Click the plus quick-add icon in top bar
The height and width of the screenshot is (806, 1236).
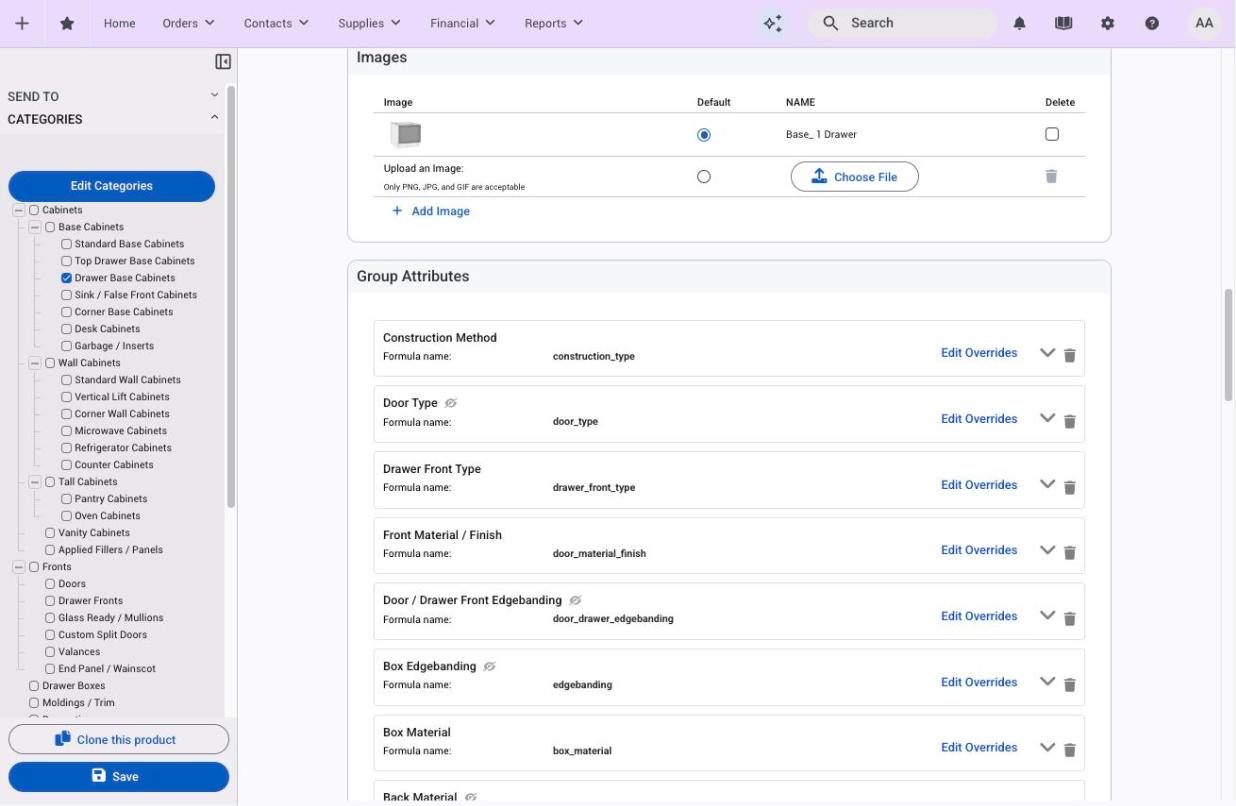[22, 23]
